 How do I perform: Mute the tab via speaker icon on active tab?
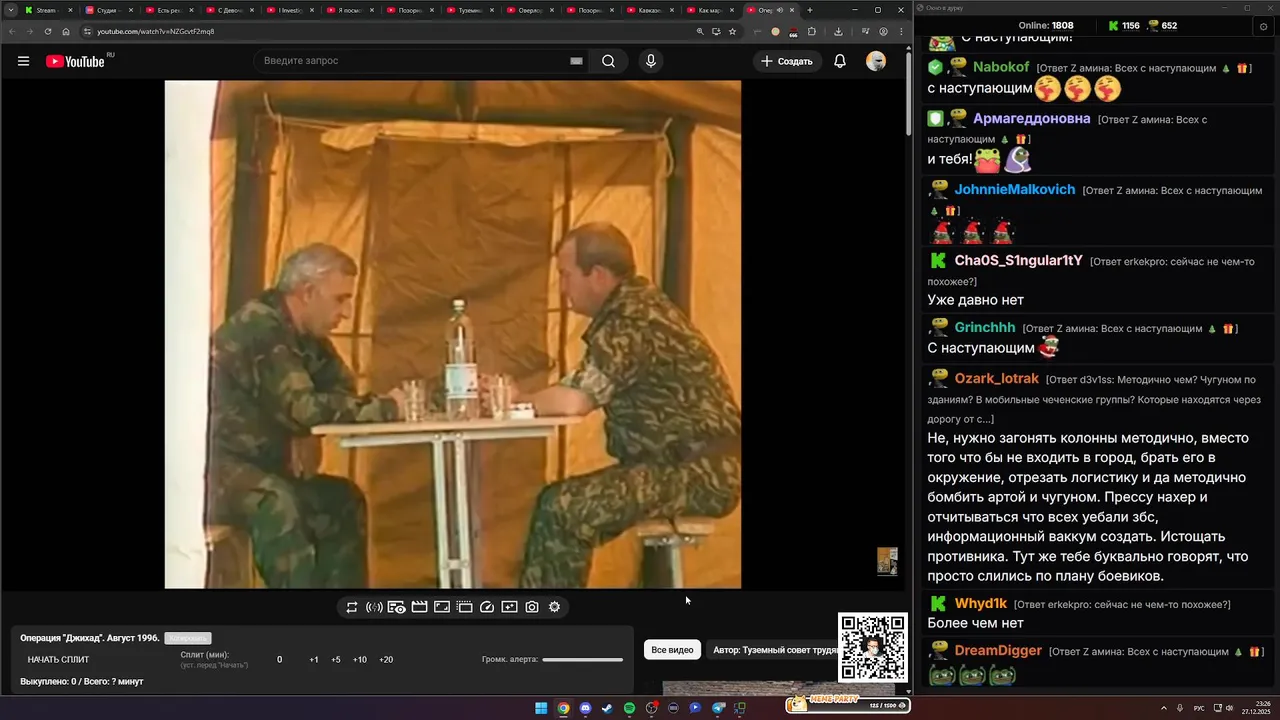click(x=780, y=10)
